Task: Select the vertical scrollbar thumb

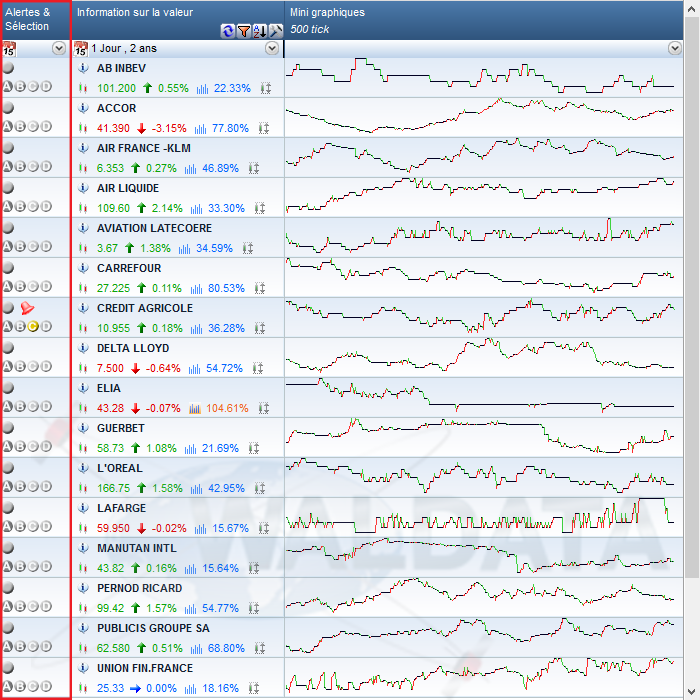Action: tap(692, 296)
